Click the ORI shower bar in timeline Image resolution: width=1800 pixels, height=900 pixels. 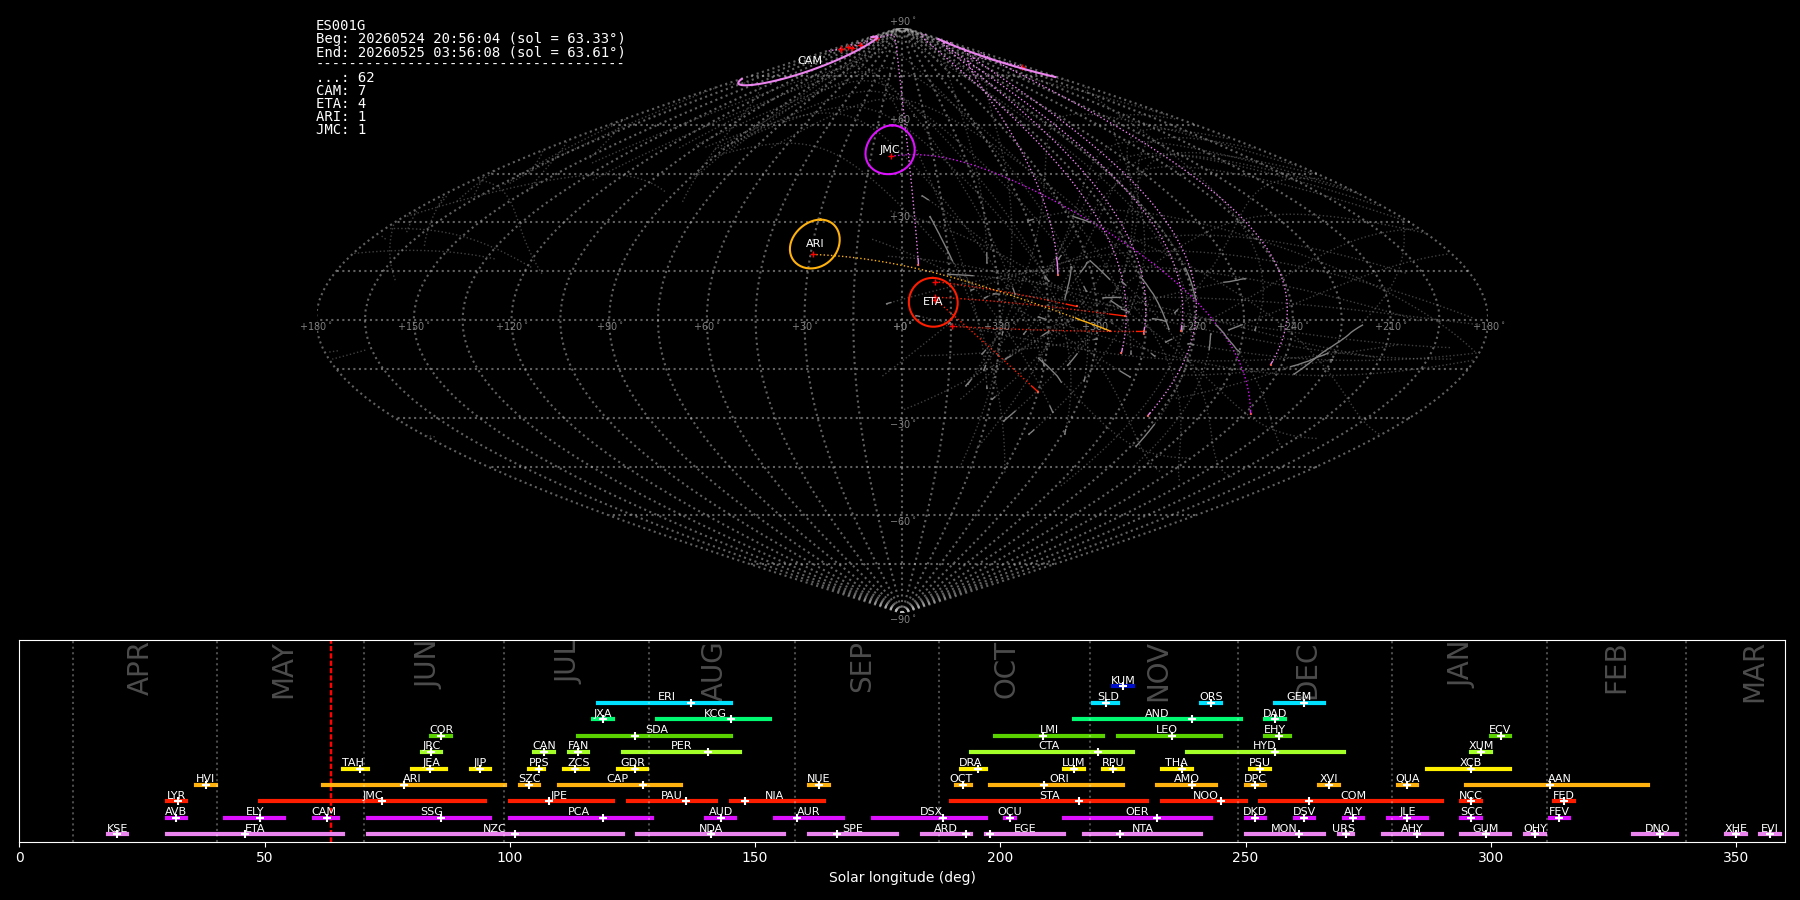click(x=1056, y=784)
